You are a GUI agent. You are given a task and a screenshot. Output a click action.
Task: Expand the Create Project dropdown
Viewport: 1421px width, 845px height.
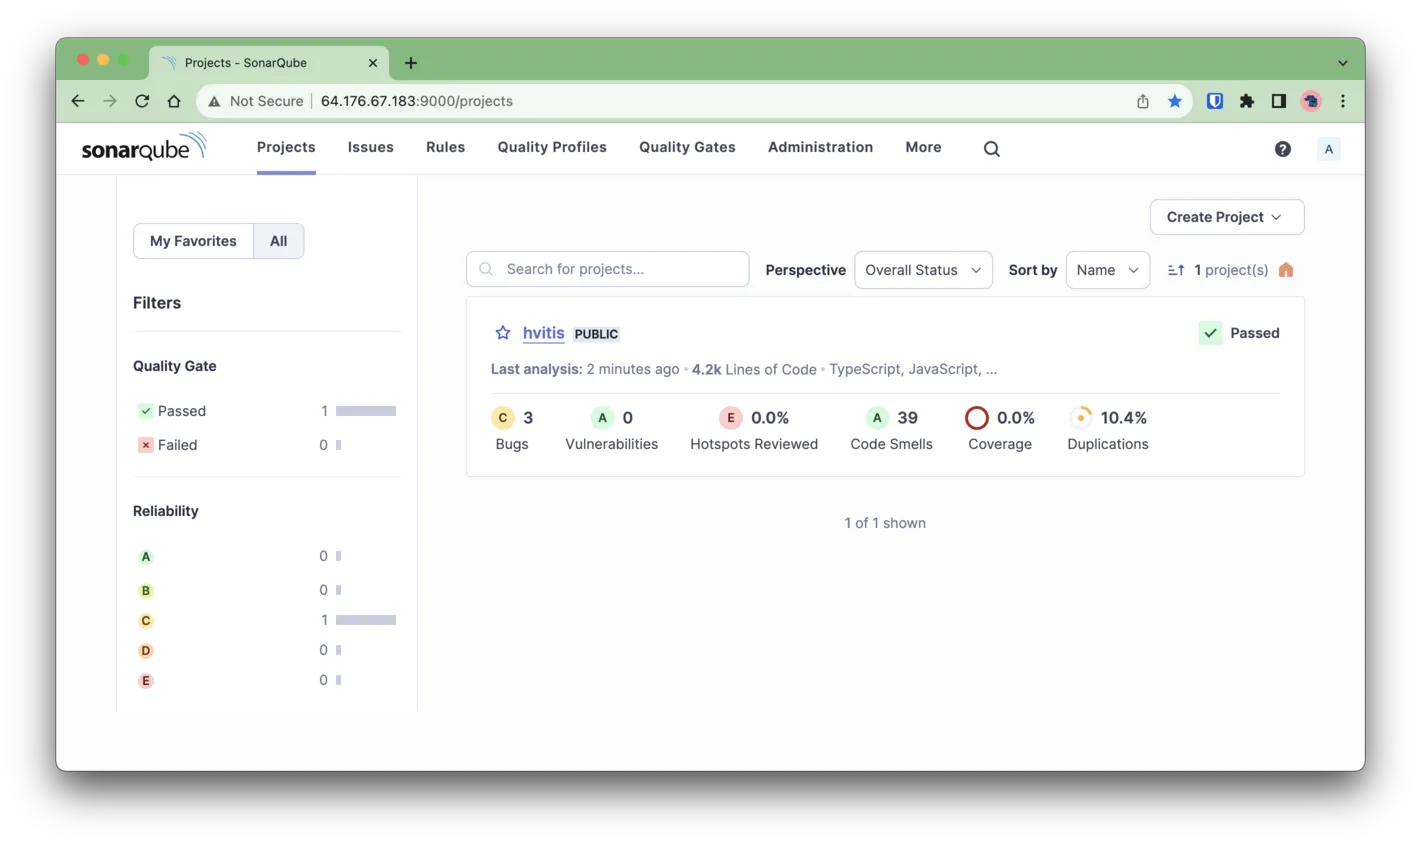pos(1226,217)
